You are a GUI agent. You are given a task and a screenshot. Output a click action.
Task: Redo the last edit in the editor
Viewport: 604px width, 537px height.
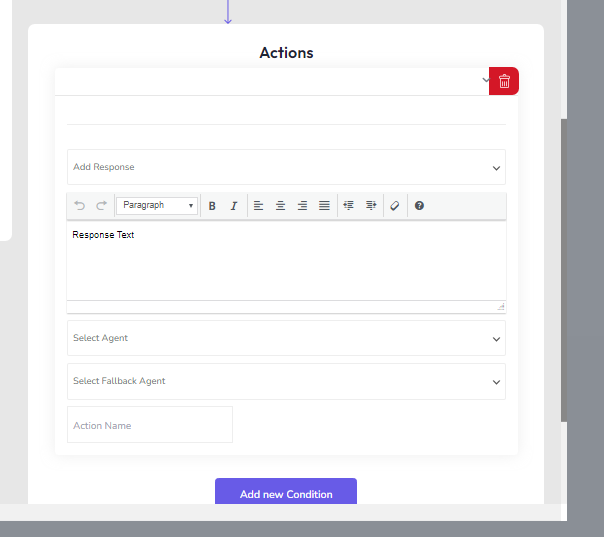pos(102,205)
